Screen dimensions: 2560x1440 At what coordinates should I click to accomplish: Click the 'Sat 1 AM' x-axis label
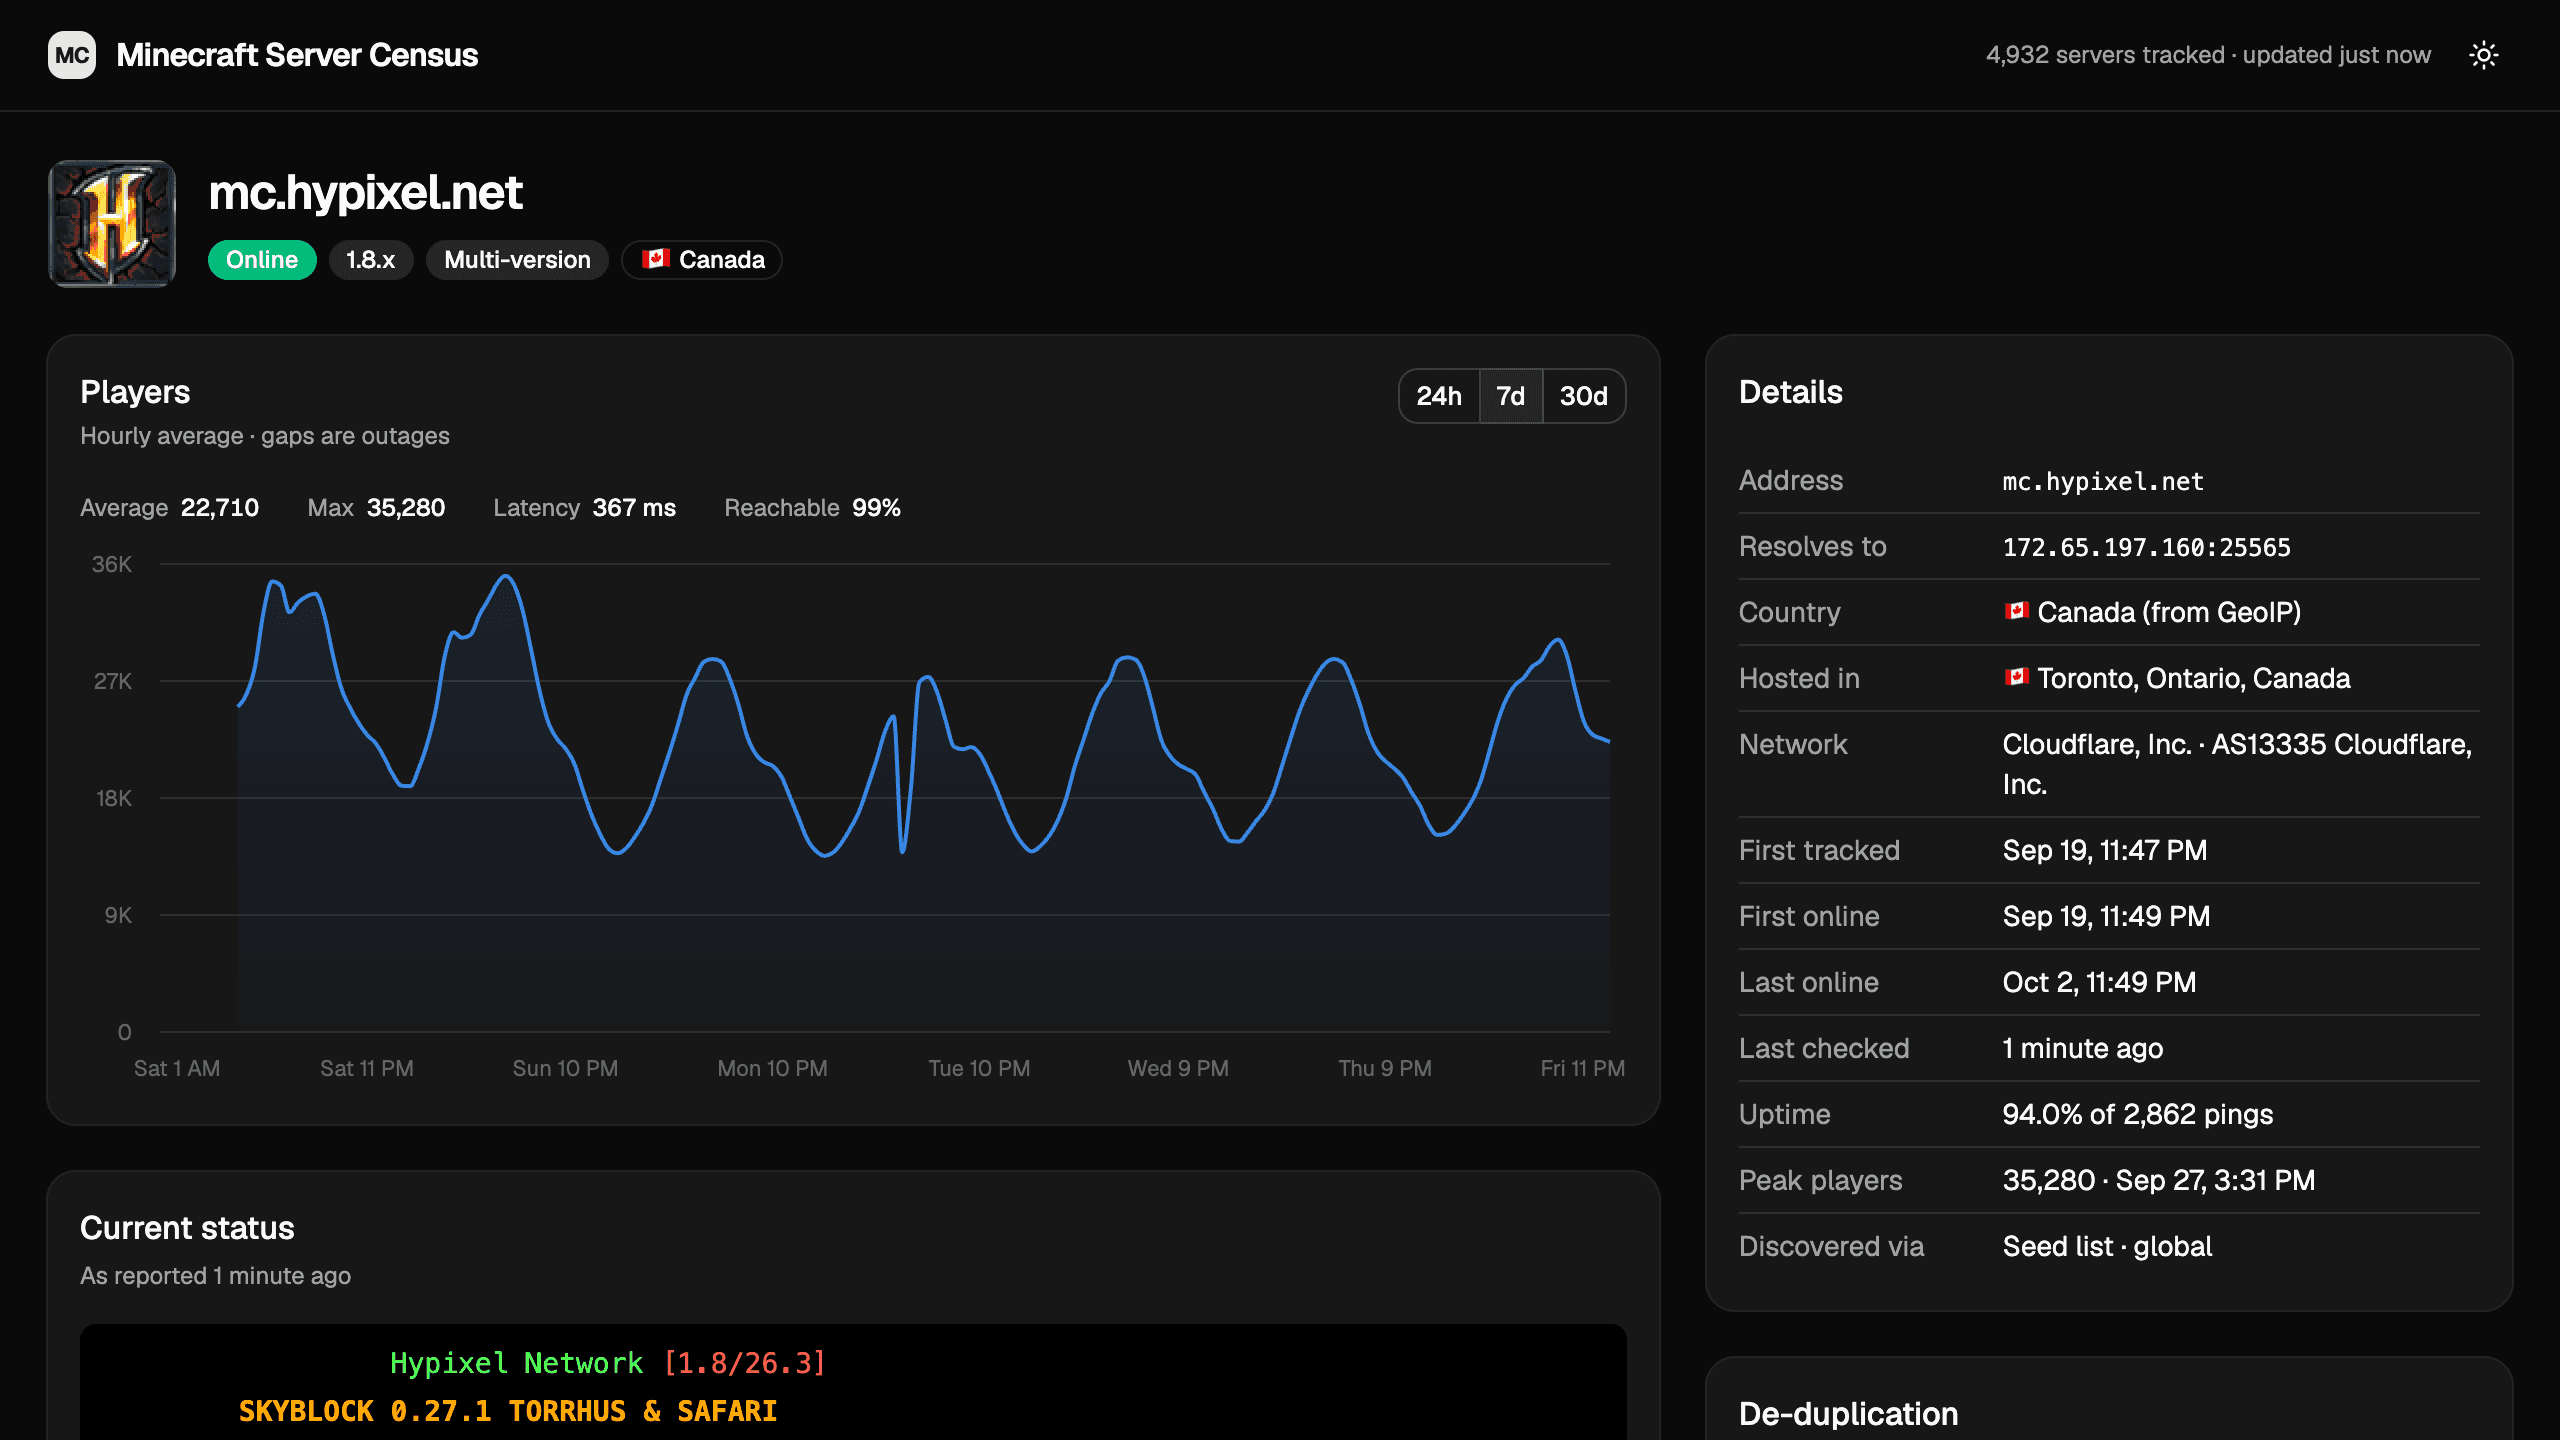[177, 1068]
